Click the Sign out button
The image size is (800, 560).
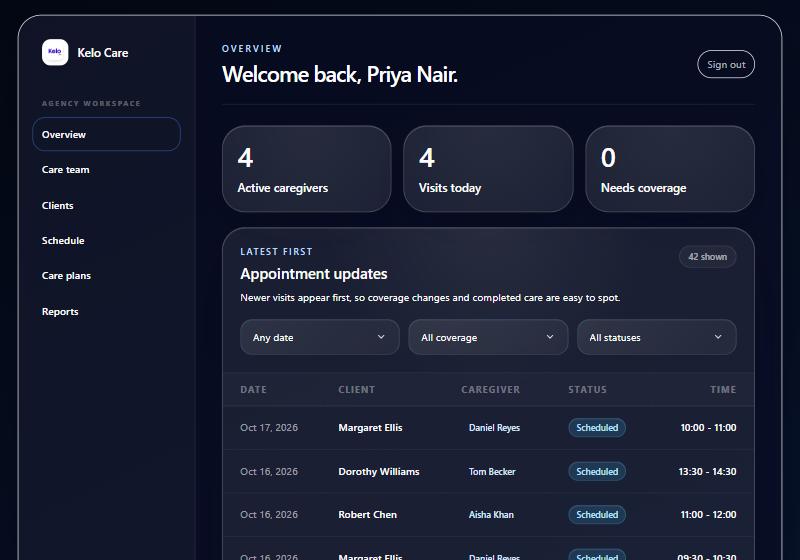pos(726,64)
